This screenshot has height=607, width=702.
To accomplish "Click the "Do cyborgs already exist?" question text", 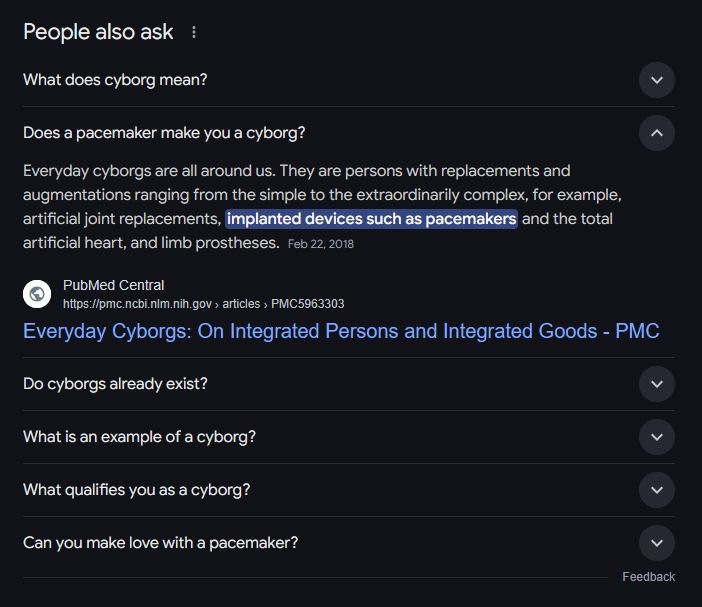I will [x=115, y=384].
